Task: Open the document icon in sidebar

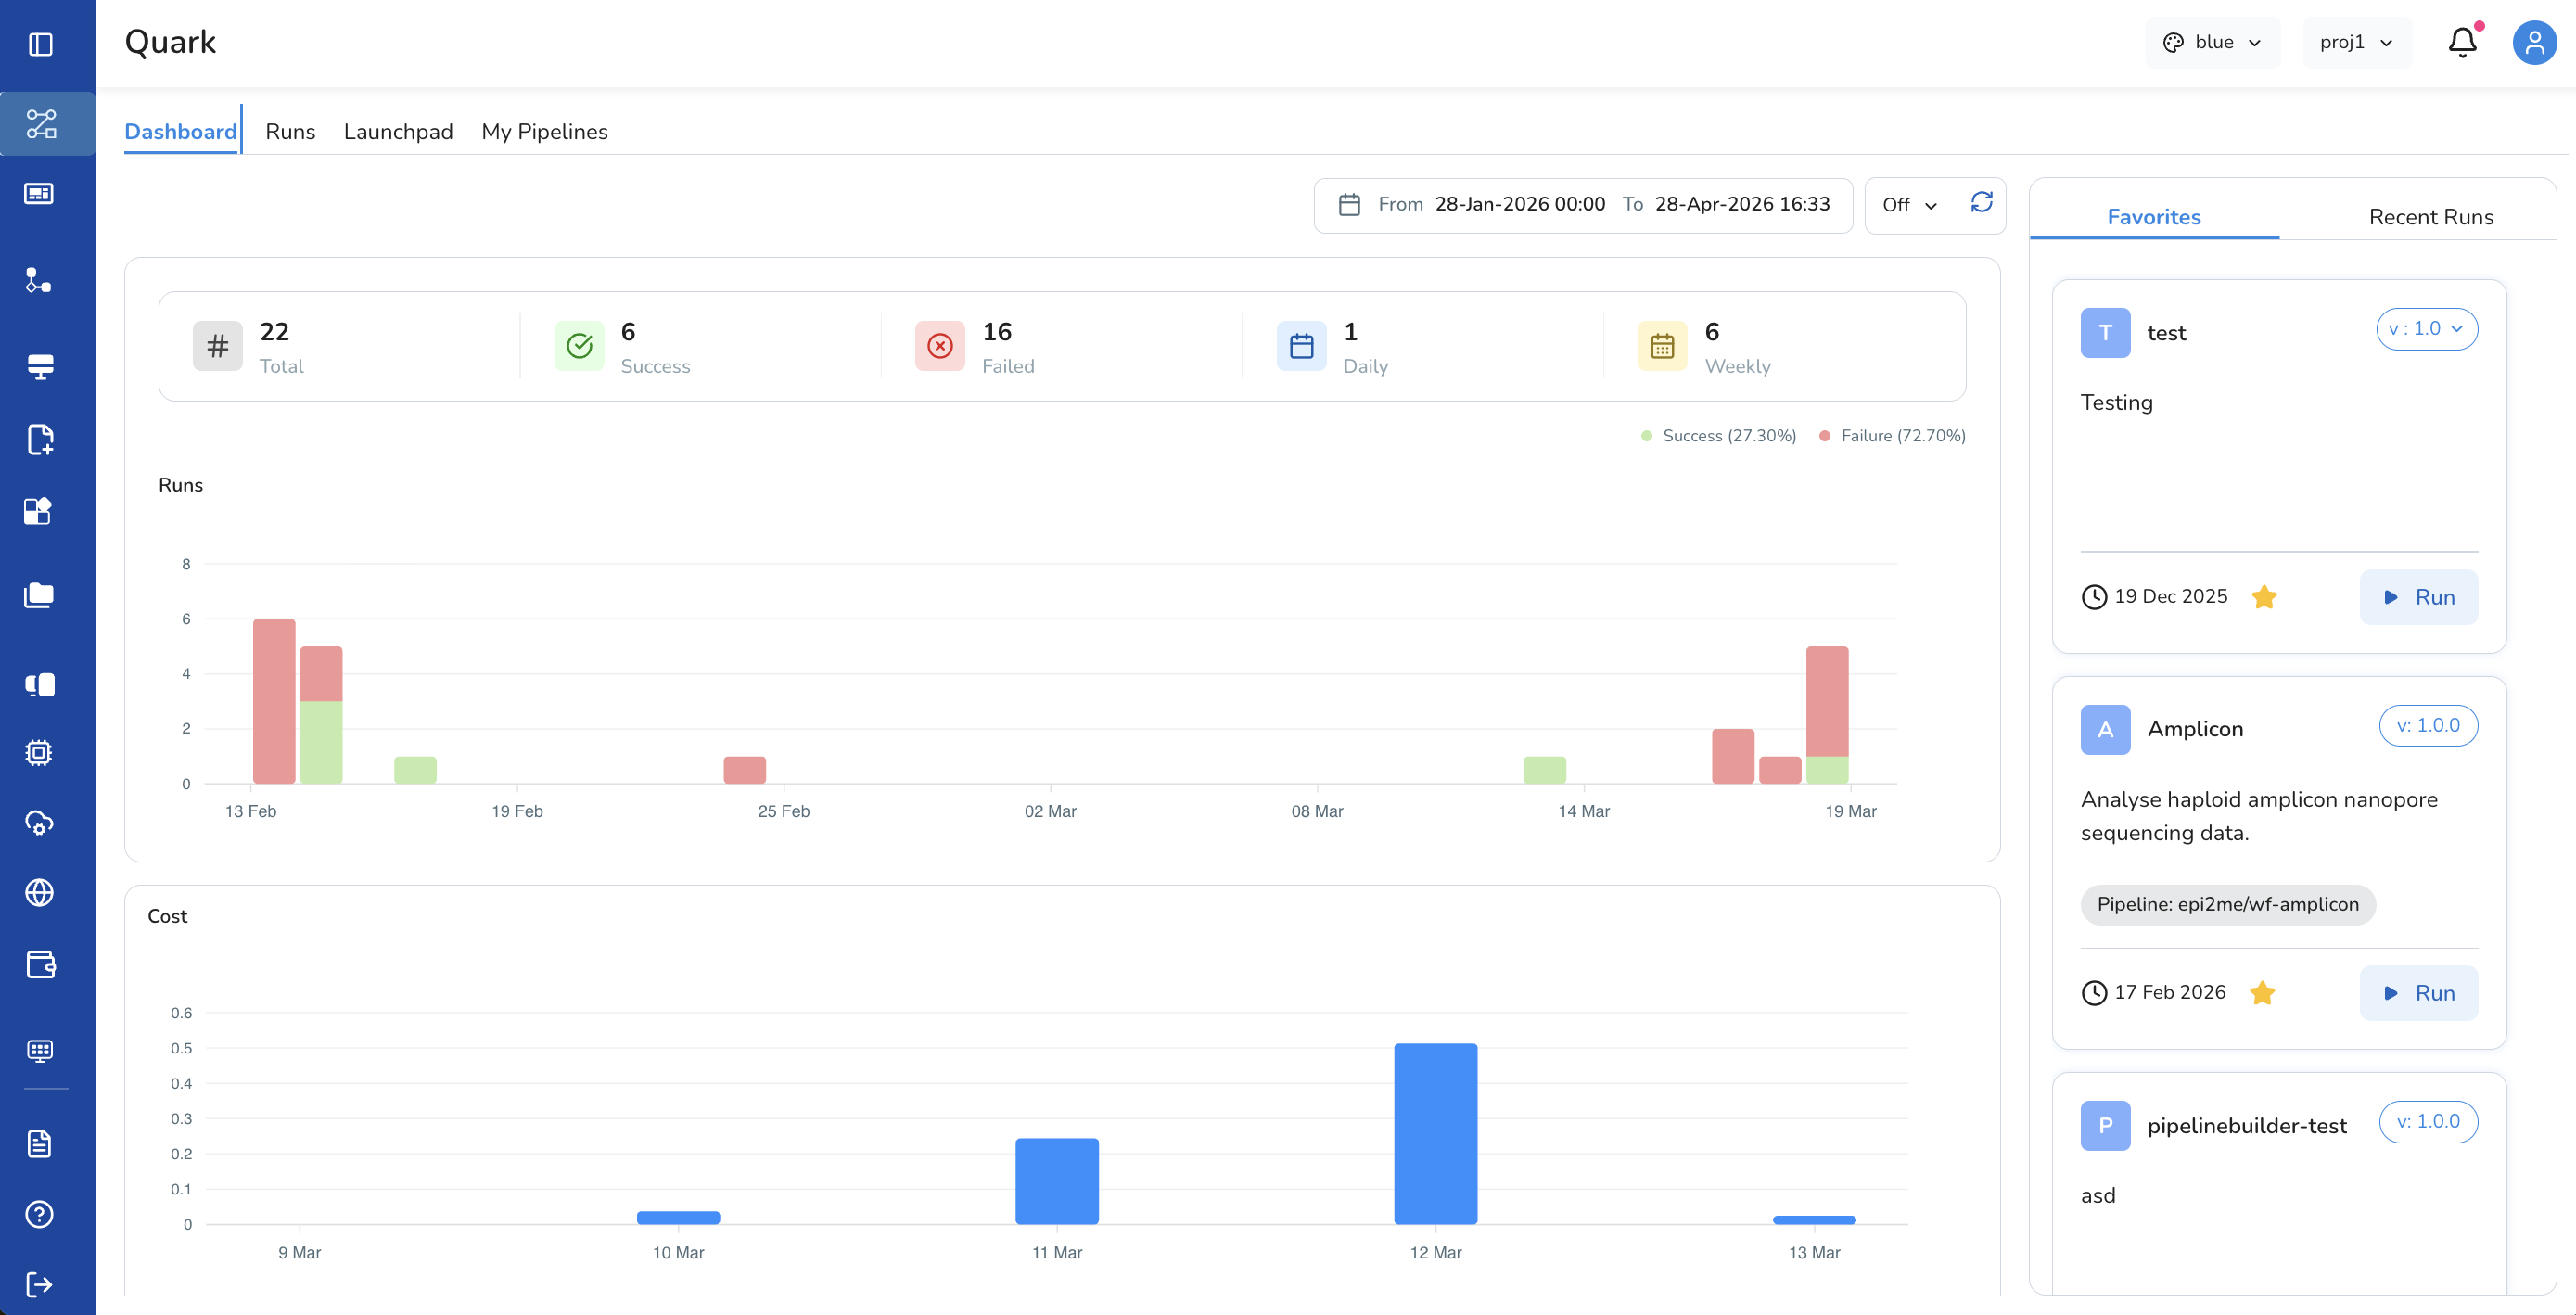Action: point(39,1144)
